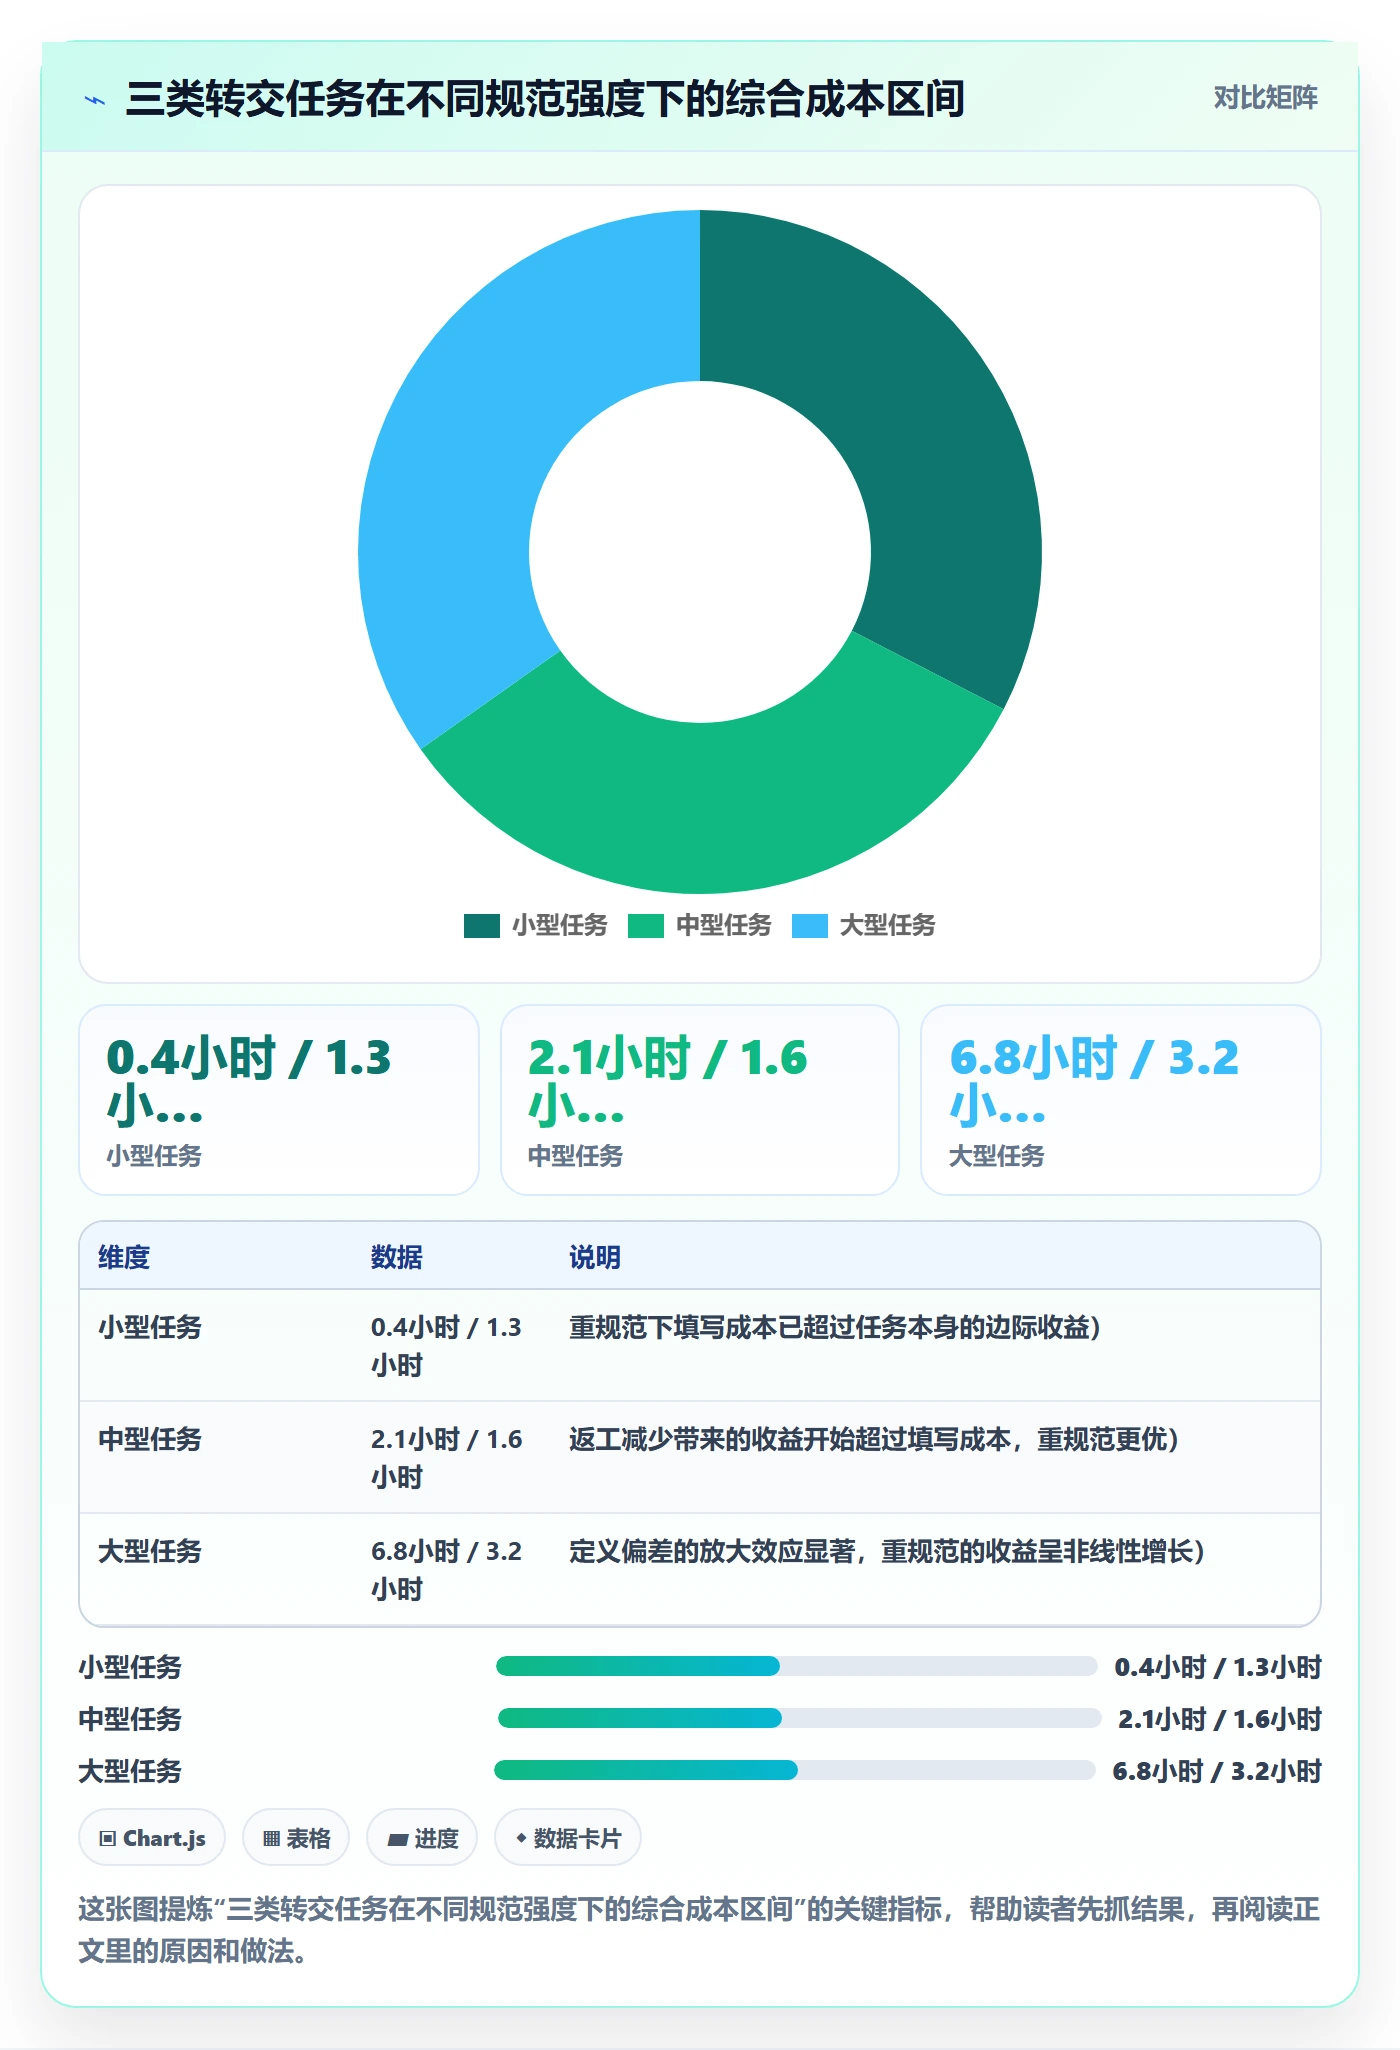Toggle the 中型任务 legend entry
The image size is (1400, 2050).
click(700, 925)
